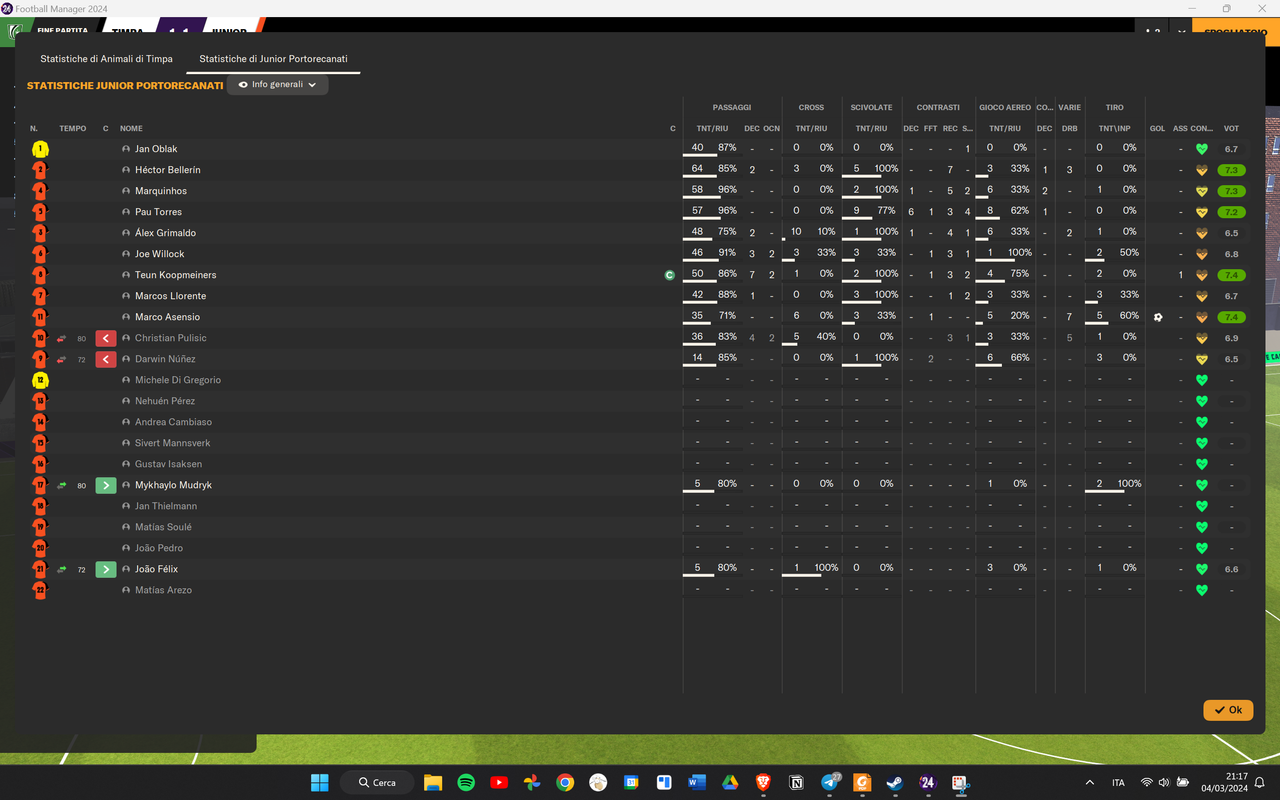Screen dimensions: 1280x800
Task: Sort by the OCN column header
Action: [x=771, y=128]
